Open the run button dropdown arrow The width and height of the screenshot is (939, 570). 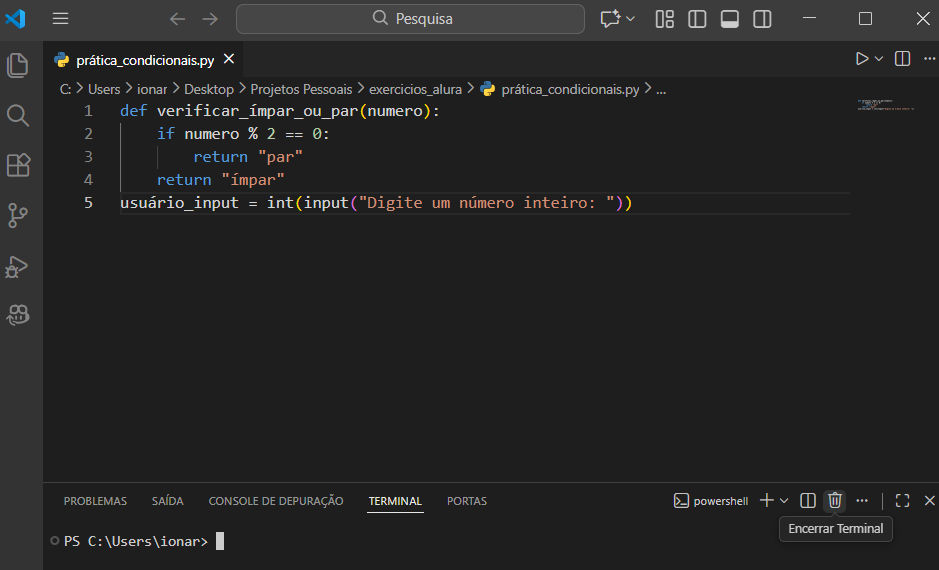coord(879,59)
